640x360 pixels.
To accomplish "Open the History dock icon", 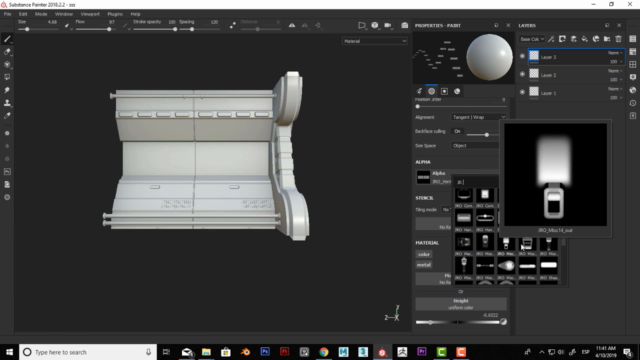I will pos(633,103).
